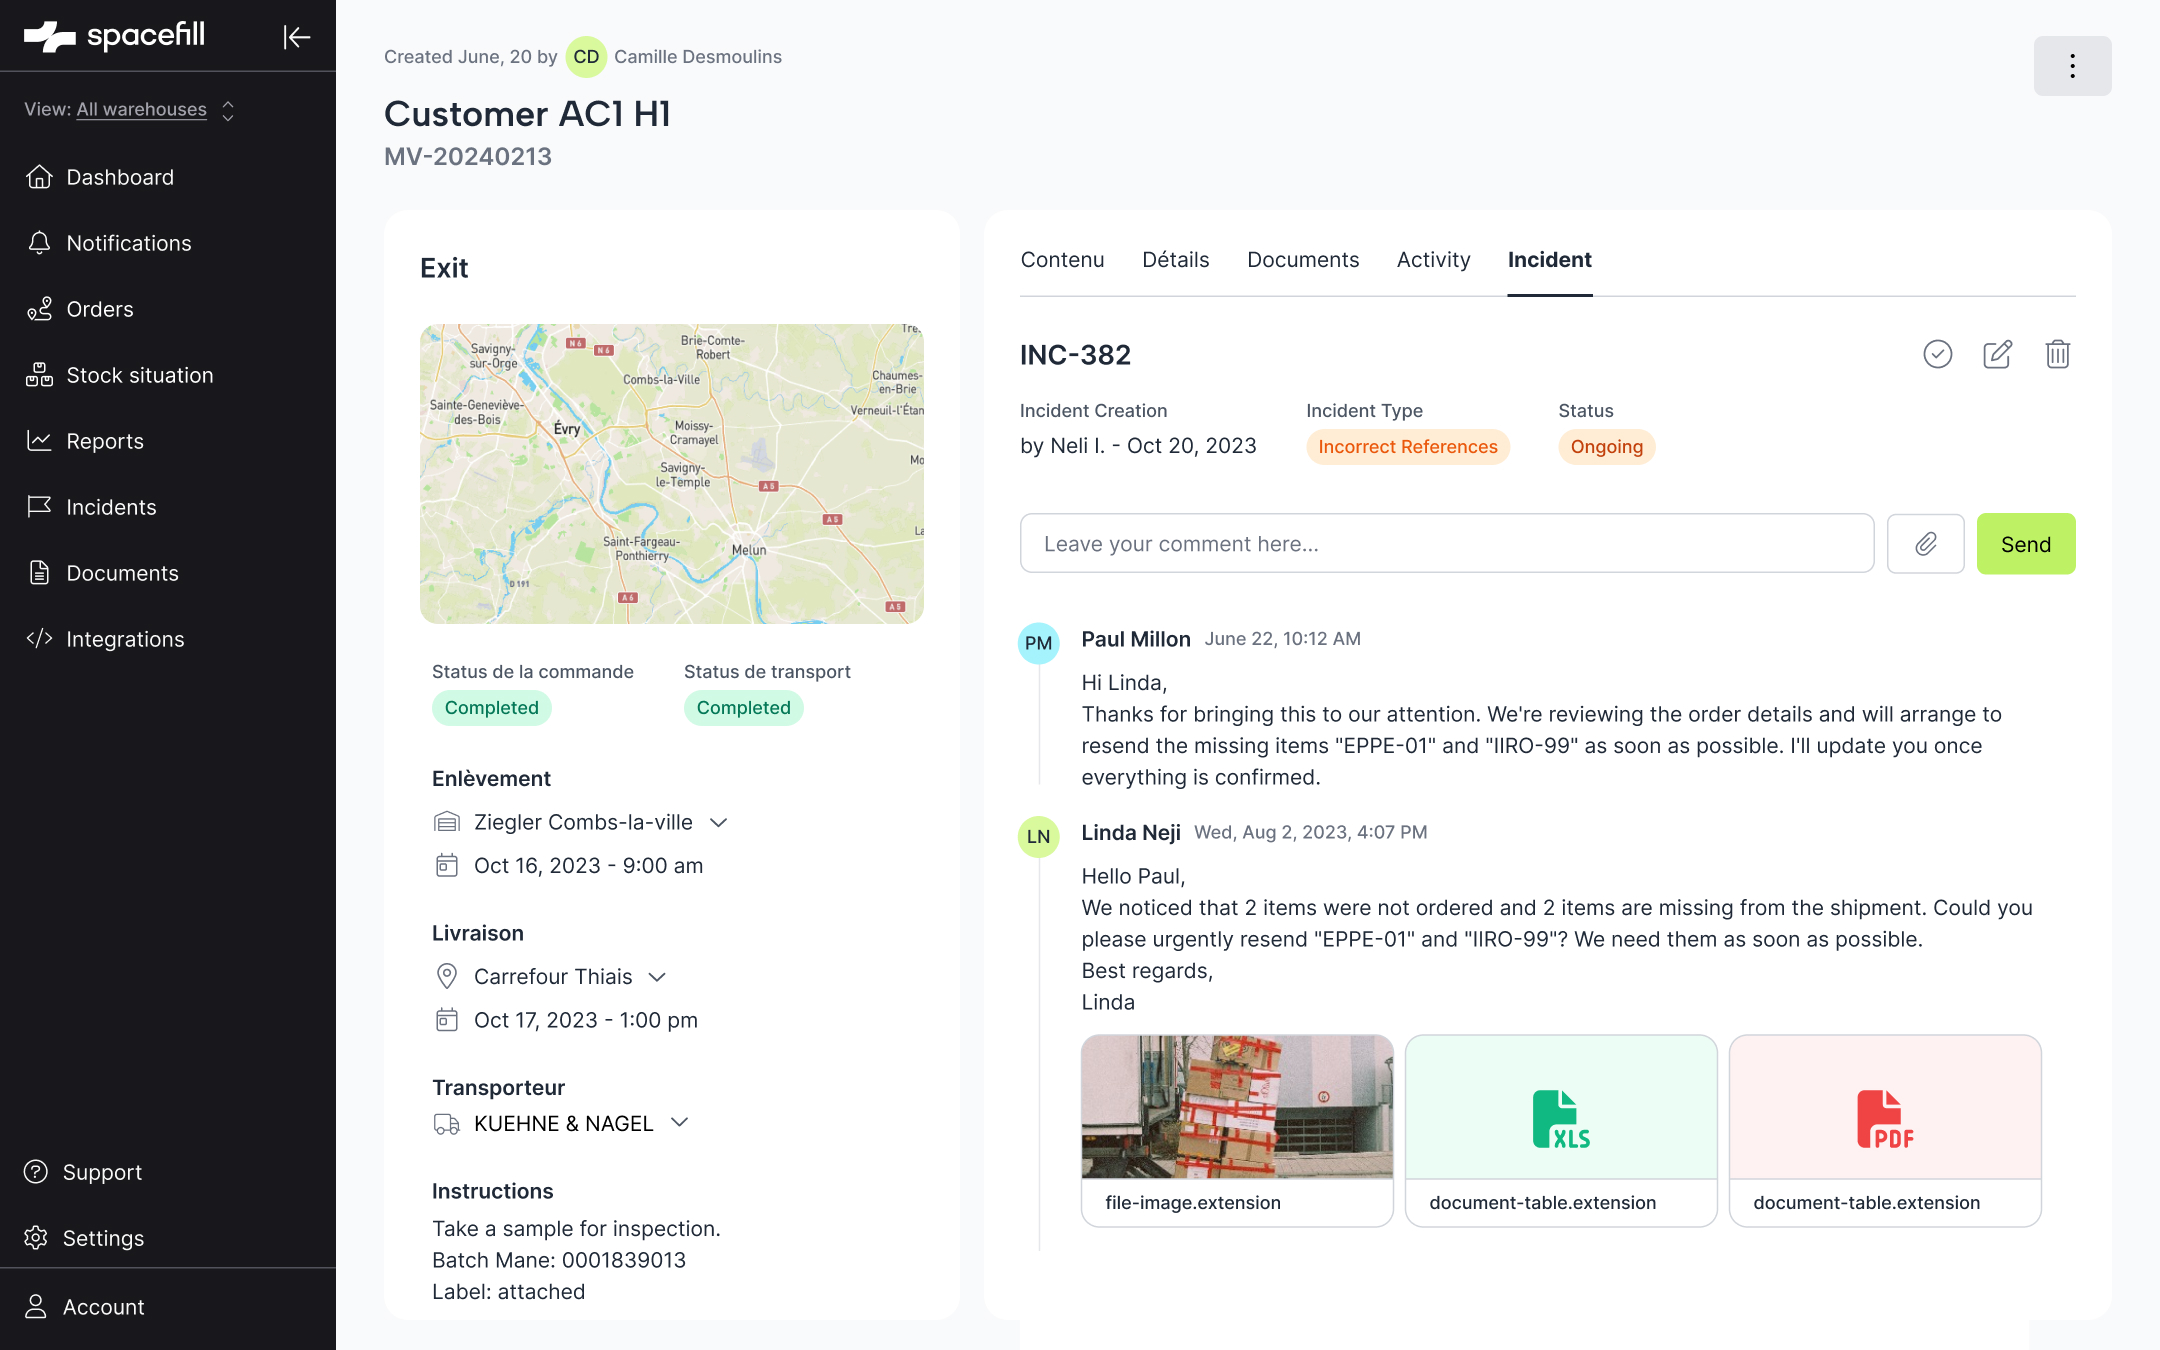Viewport: 2160px width, 1350px height.
Task: Click the truck icon beside KUEHNE & NAGEL
Action: coord(447,1124)
